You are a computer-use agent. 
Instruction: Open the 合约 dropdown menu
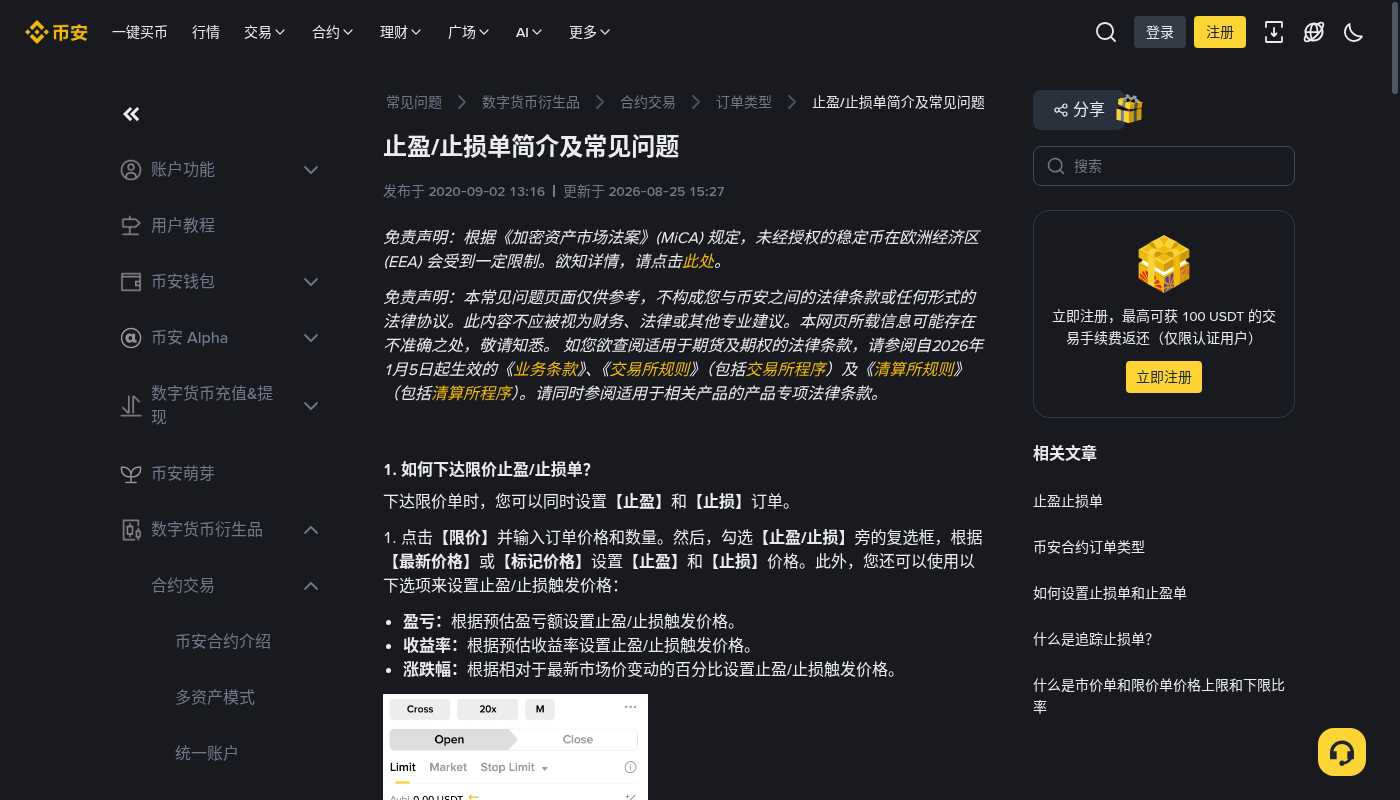coord(333,32)
